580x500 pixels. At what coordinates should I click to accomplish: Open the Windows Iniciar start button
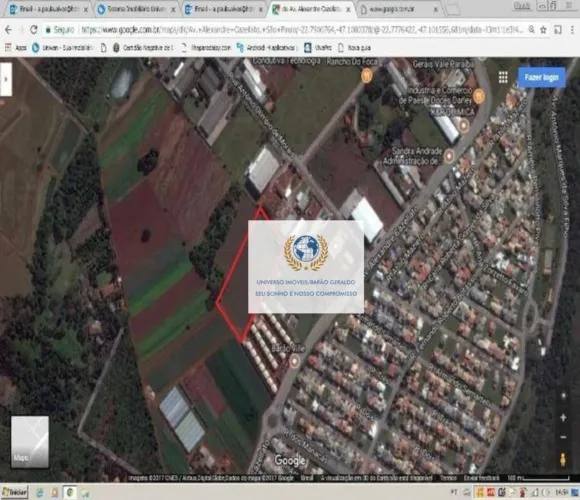14,492
